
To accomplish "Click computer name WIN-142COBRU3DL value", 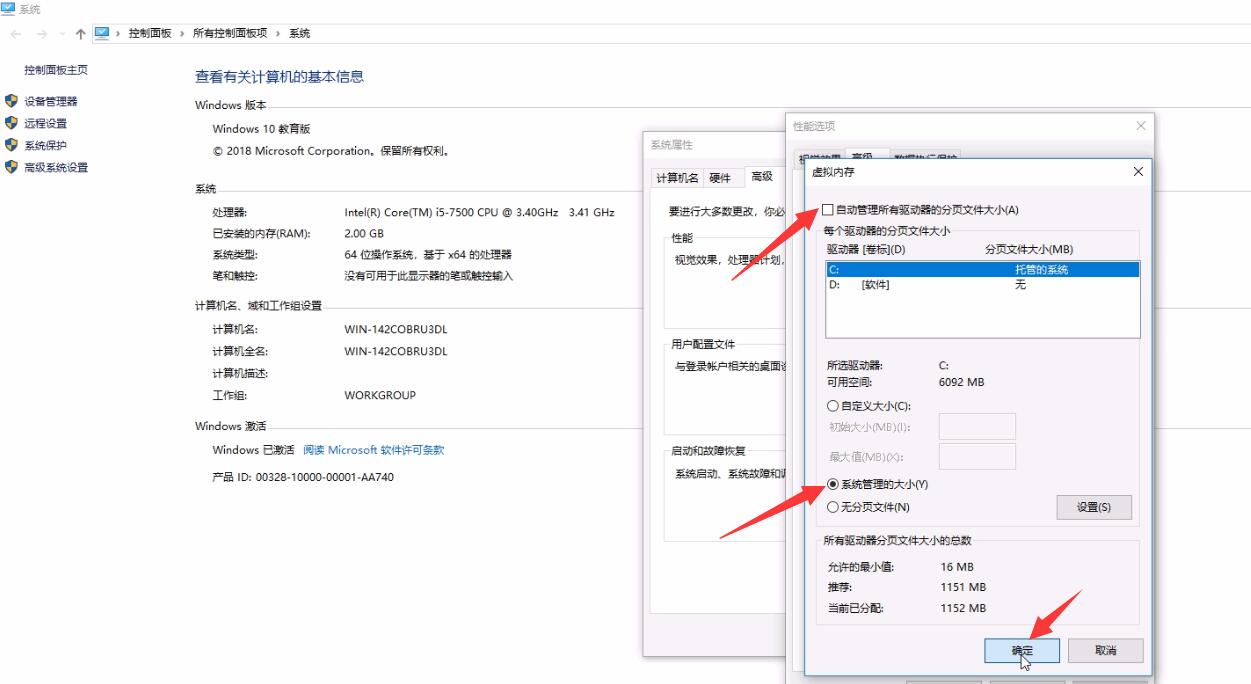I will point(396,329).
